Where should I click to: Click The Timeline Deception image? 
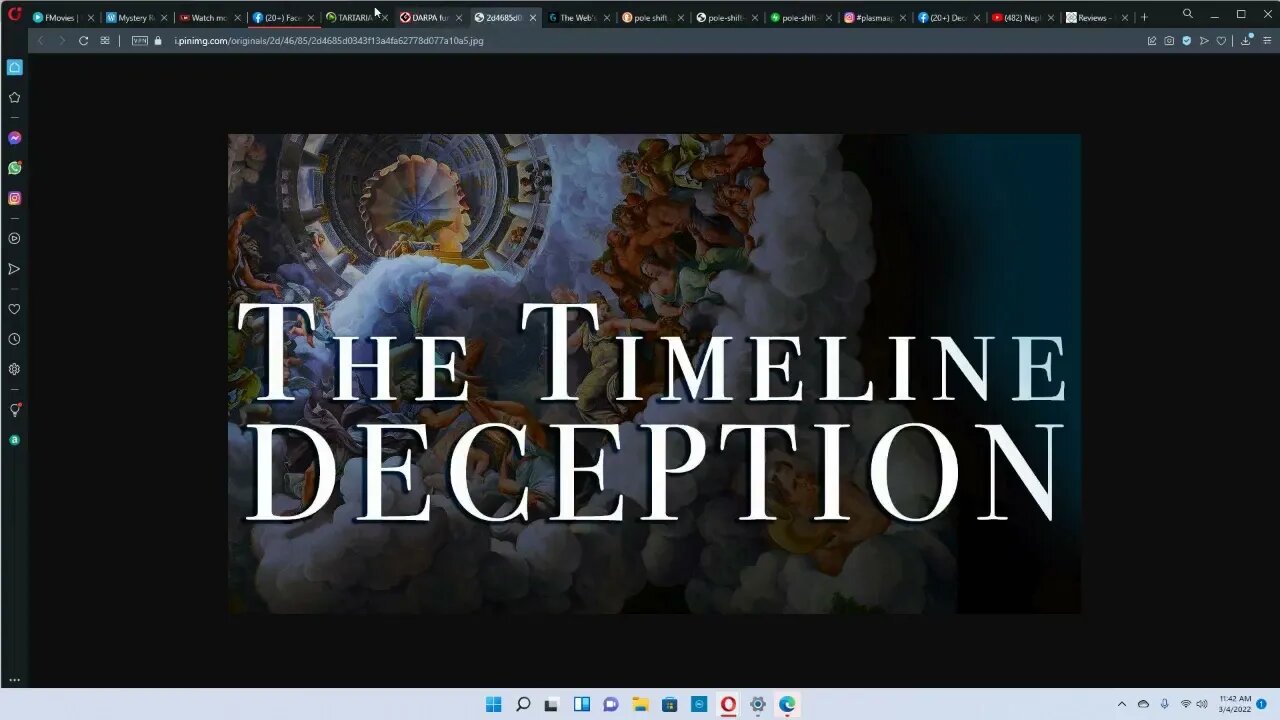click(x=654, y=374)
